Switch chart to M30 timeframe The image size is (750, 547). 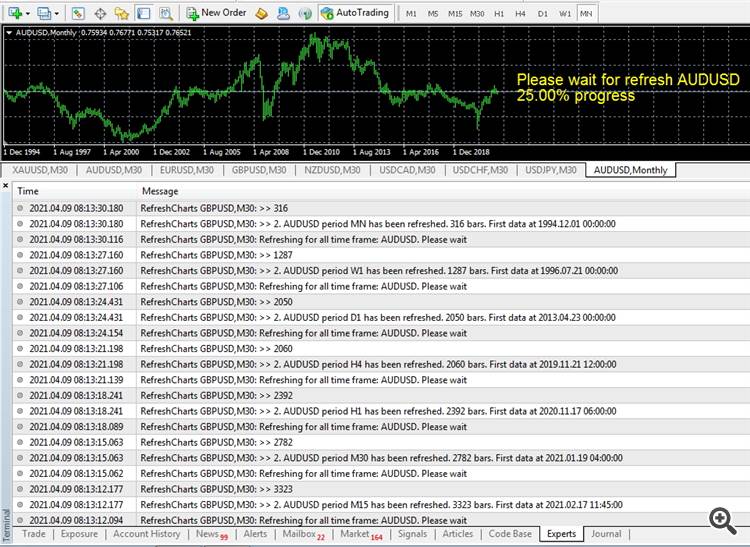(477, 13)
